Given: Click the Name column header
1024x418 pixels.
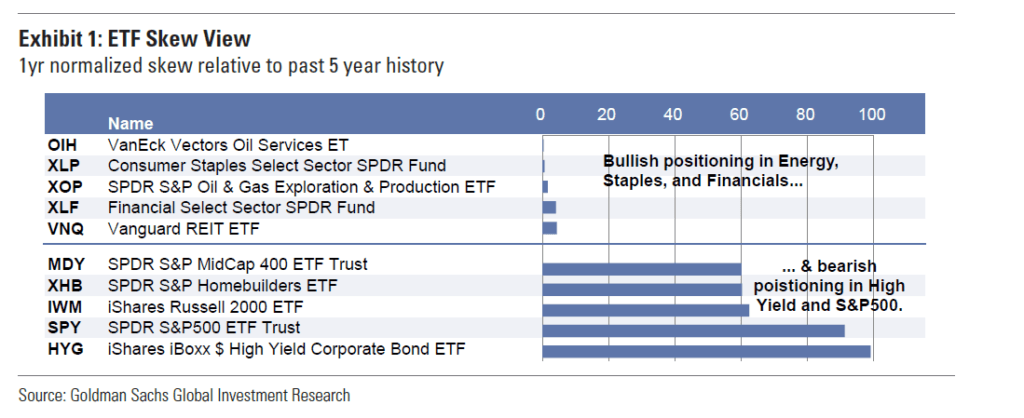Looking at the screenshot, I should (130, 124).
